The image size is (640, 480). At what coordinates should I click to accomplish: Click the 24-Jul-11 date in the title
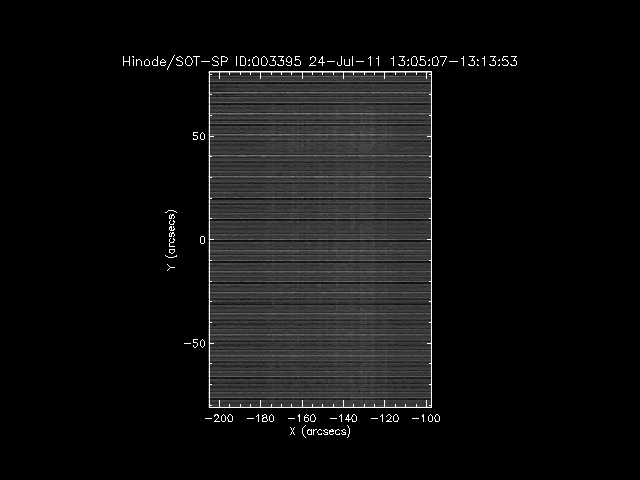tap(338, 62)
